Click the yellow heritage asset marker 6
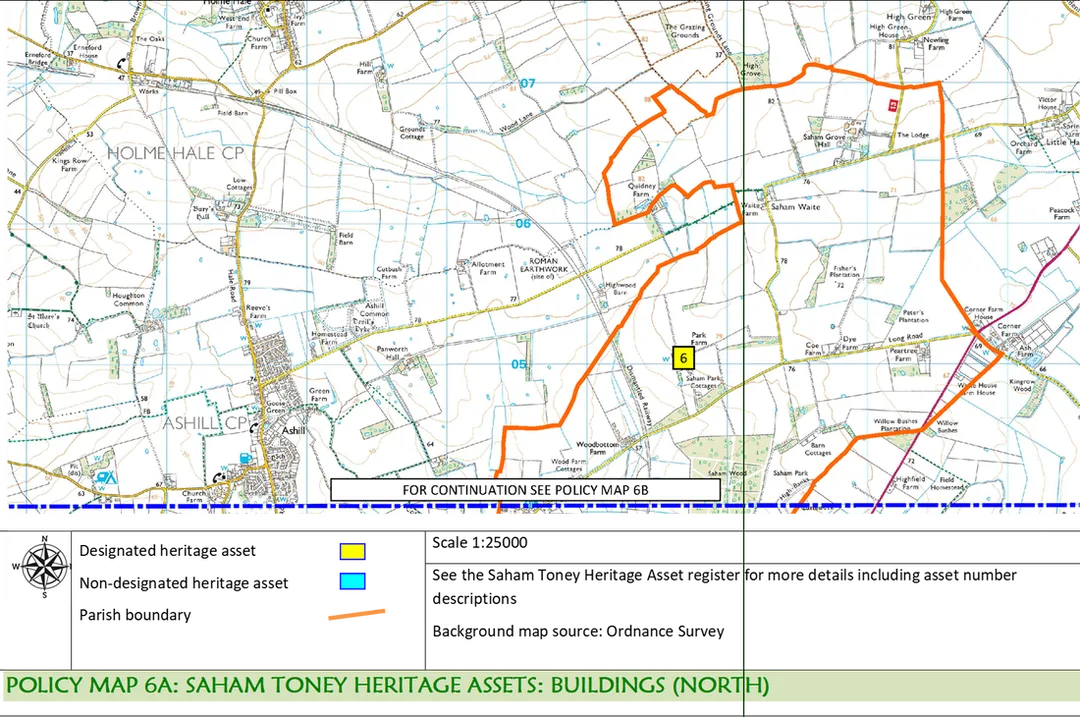This screenshot has height=717, width=1080. click(683, 358)
